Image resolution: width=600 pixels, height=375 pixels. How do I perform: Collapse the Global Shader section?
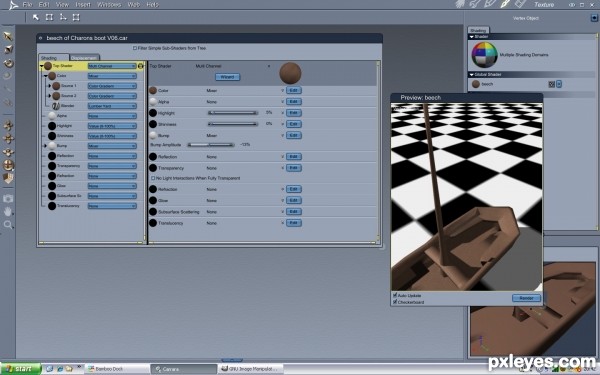[x=471, y=75]
